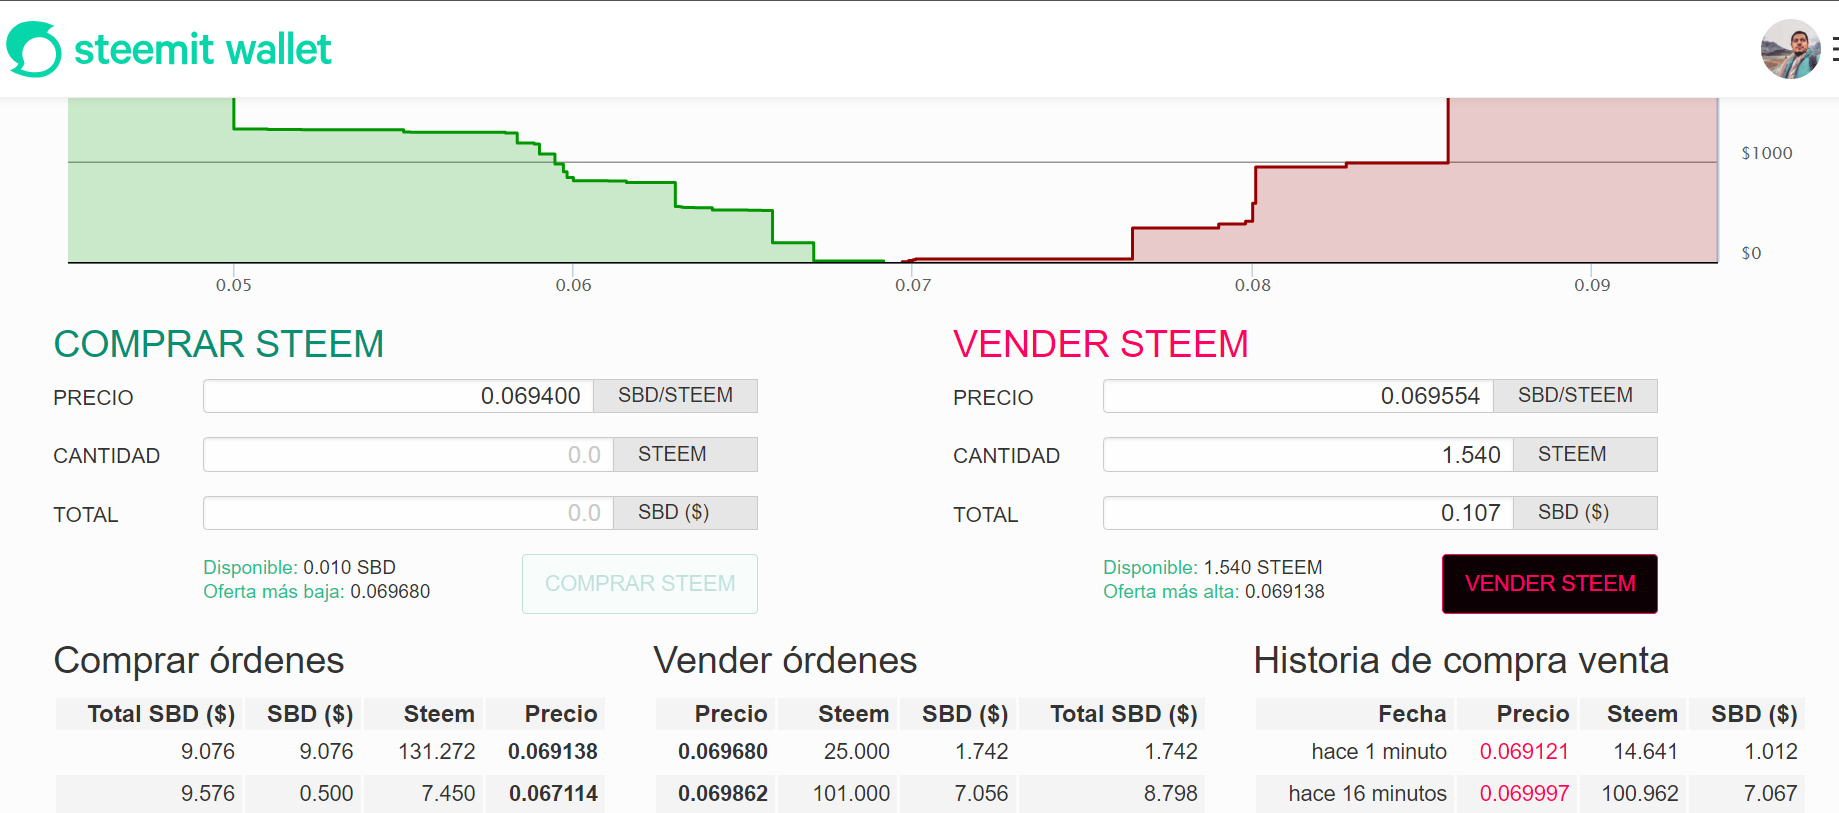Viewport: 1839px width, 813px height.
Task: Click the Vender órdenes heading
Action: (785, 661)
